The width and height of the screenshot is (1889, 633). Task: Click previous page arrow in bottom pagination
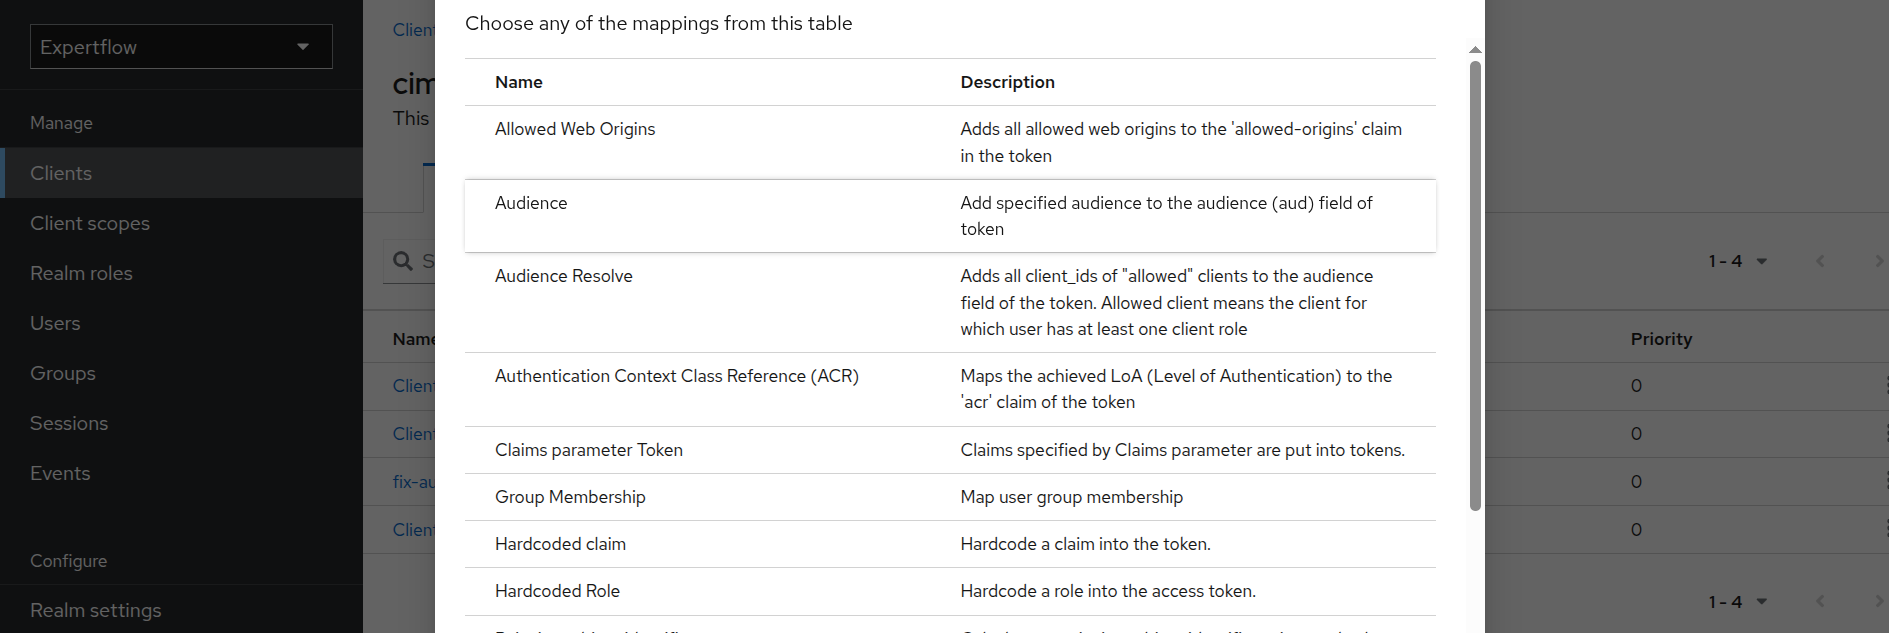(1820, 601)
